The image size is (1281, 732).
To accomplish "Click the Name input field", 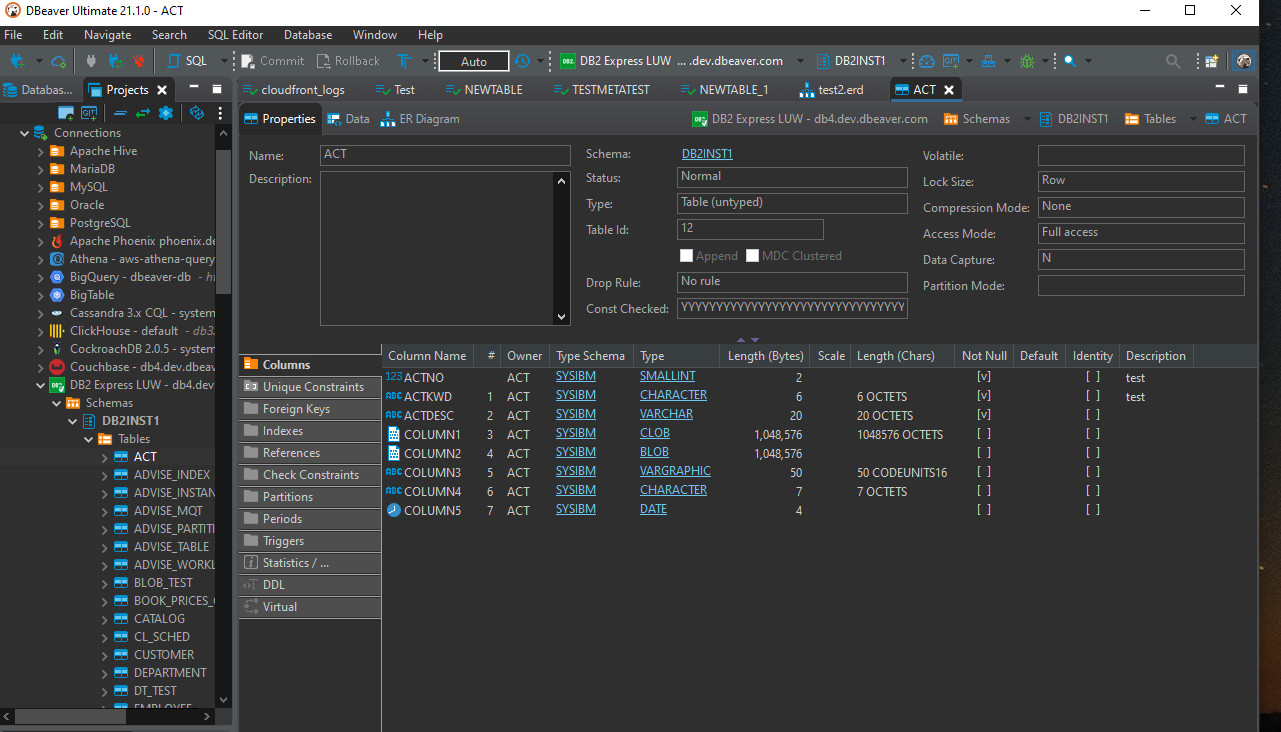I will coord(445,155).
